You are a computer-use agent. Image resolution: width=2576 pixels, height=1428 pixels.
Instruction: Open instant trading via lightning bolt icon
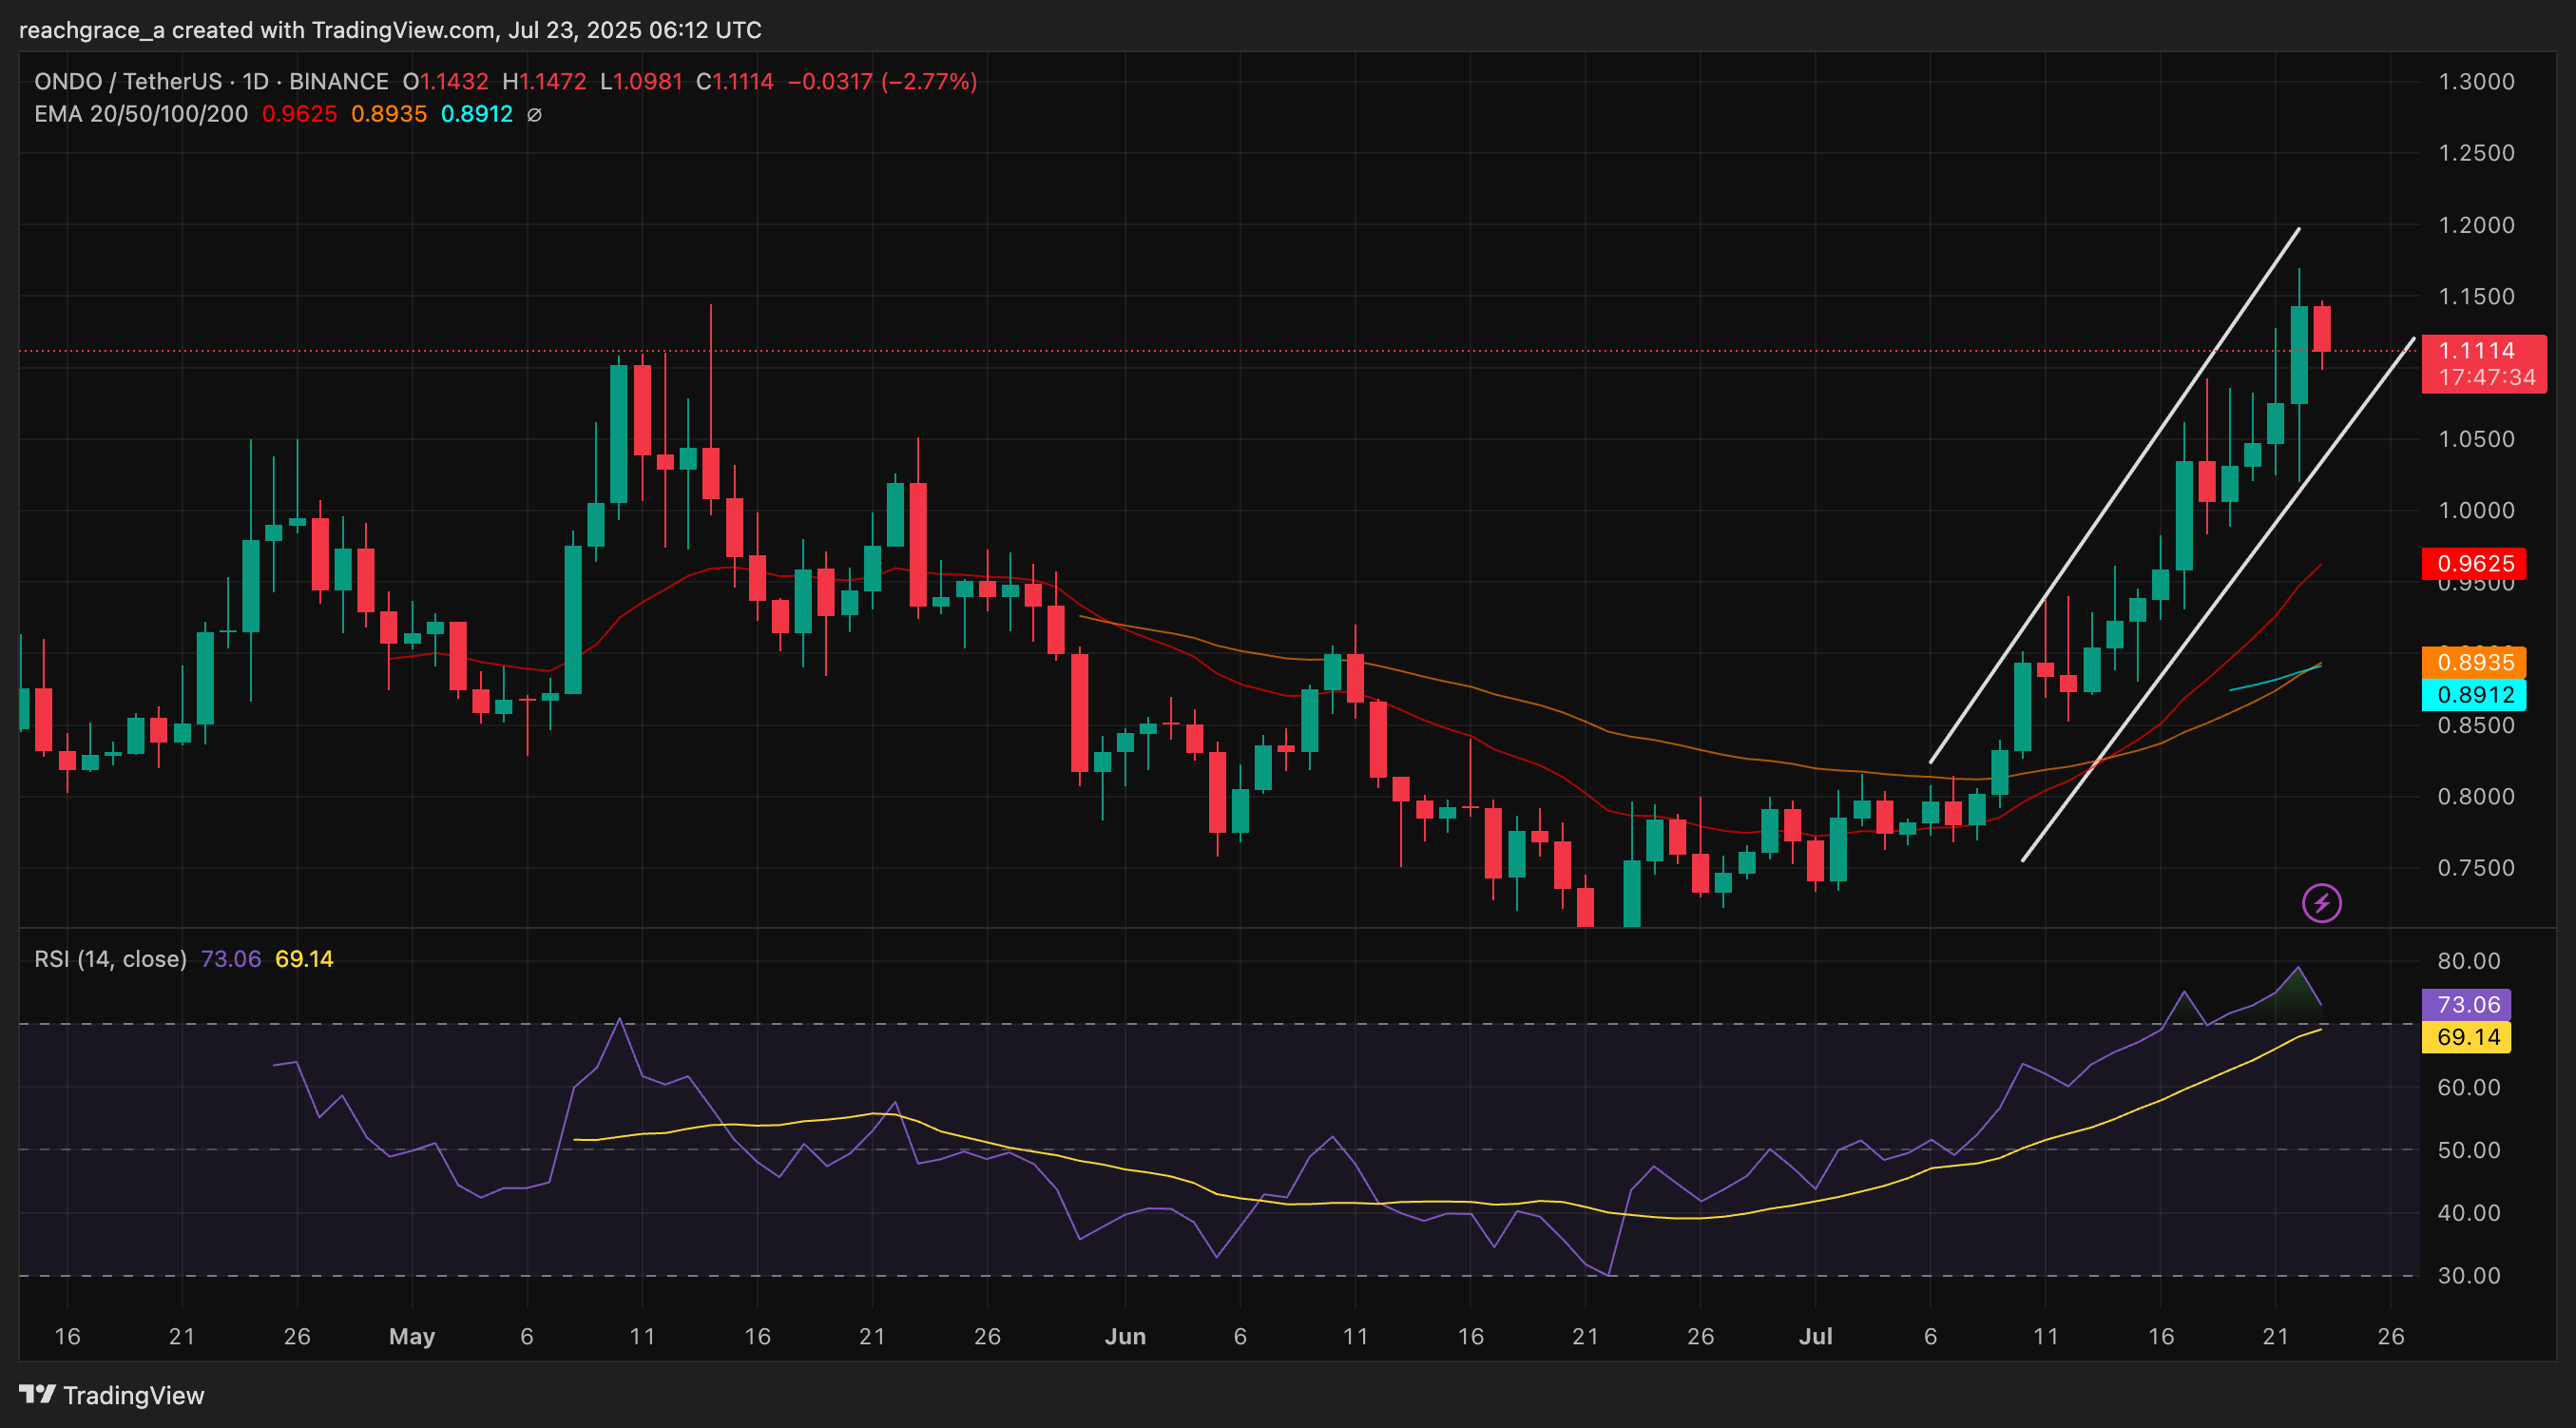(x=2324, y=903)
